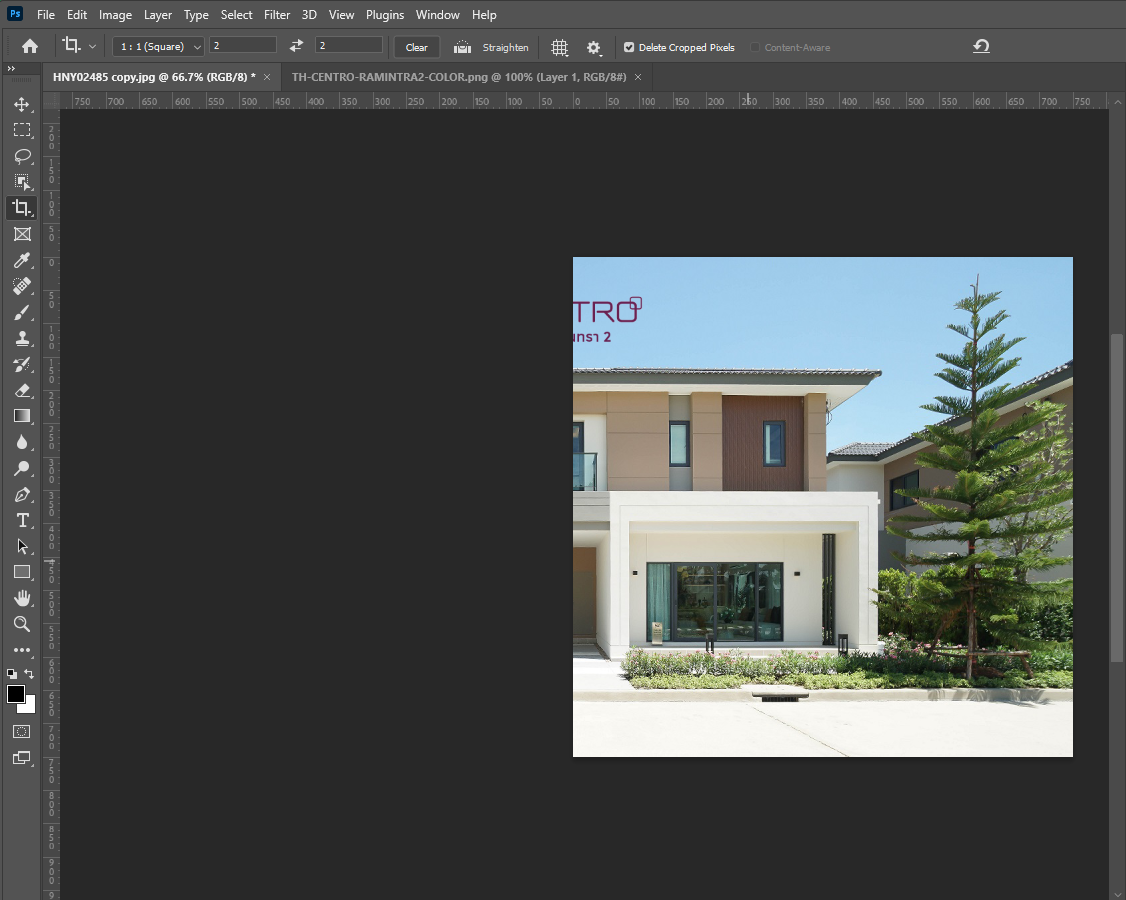The height and width of the screenshot is (900, 1126).
Task: Open the Plugins menu
Action: pos(385,14)
